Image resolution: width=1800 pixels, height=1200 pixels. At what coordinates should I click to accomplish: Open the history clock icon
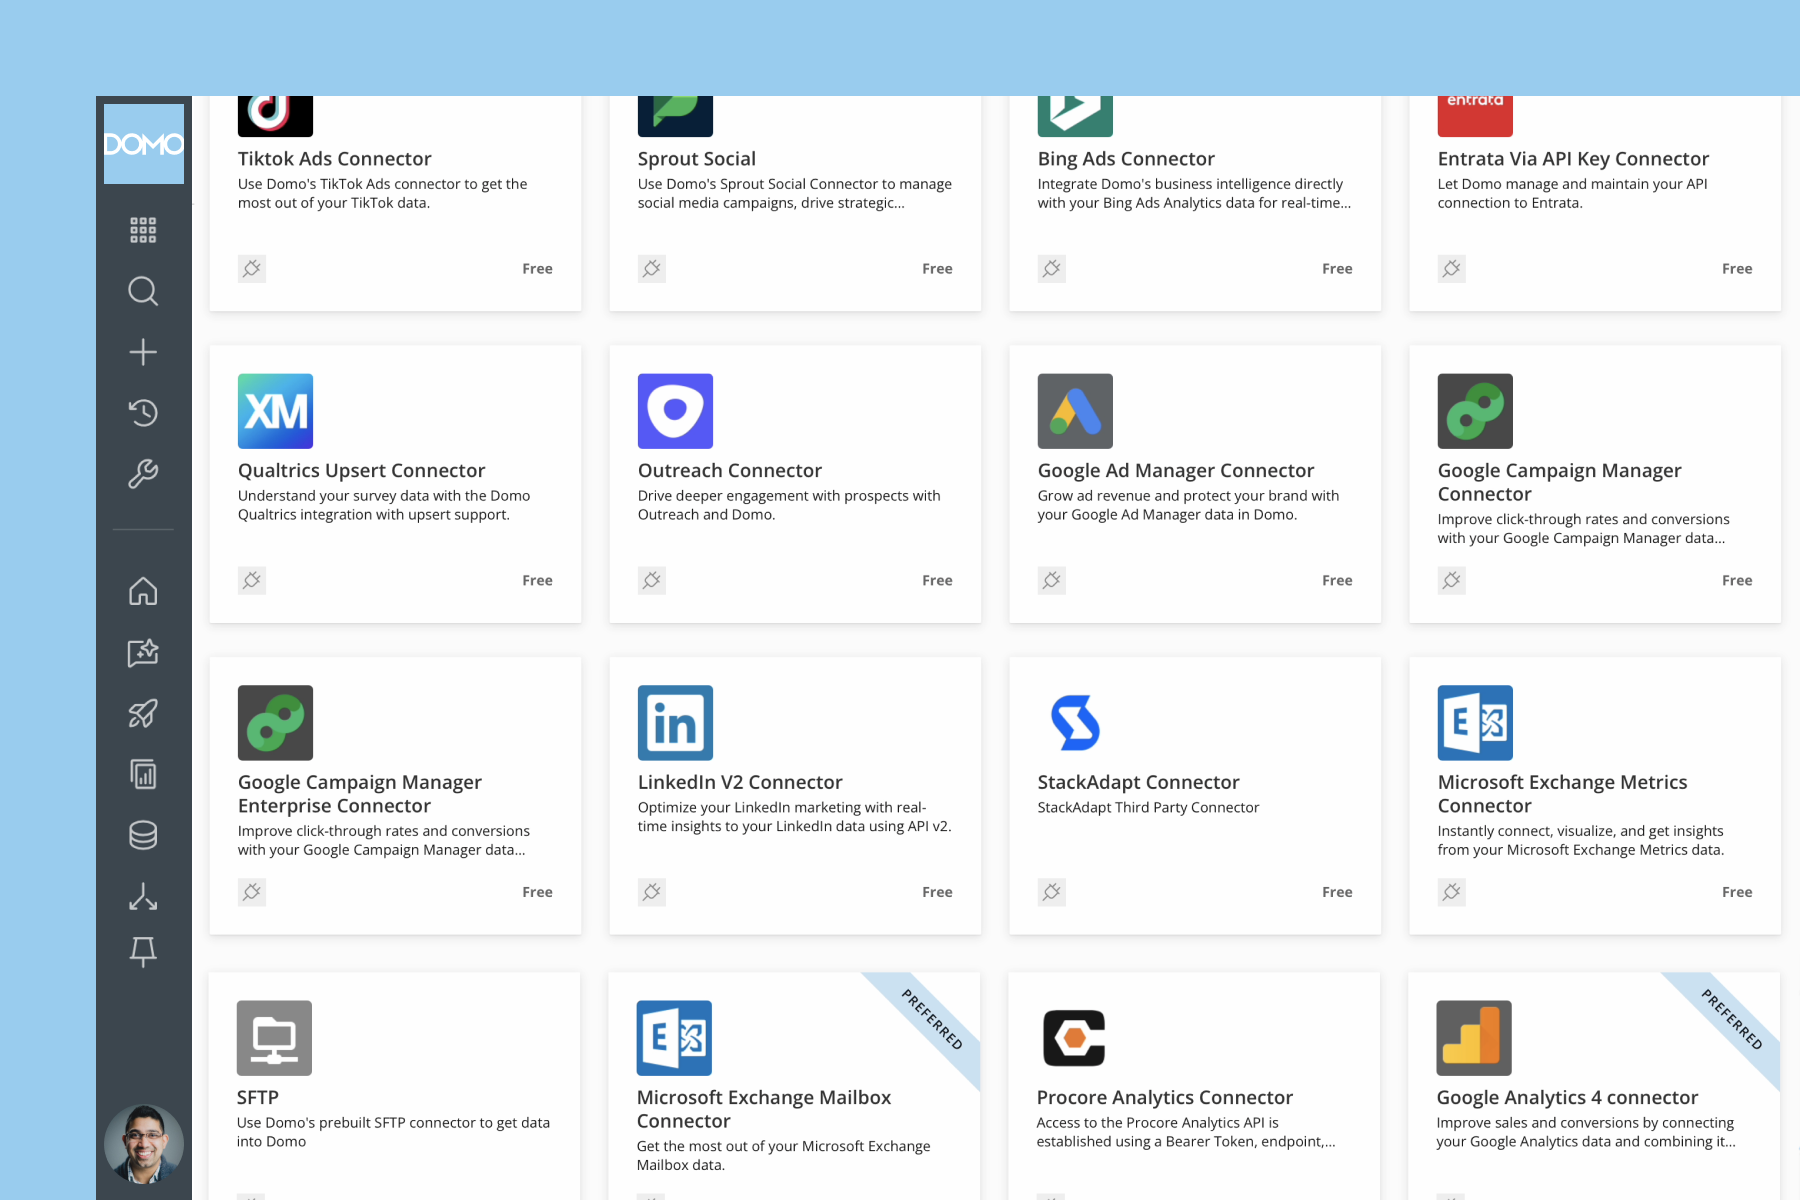click(x=143, y=412)
